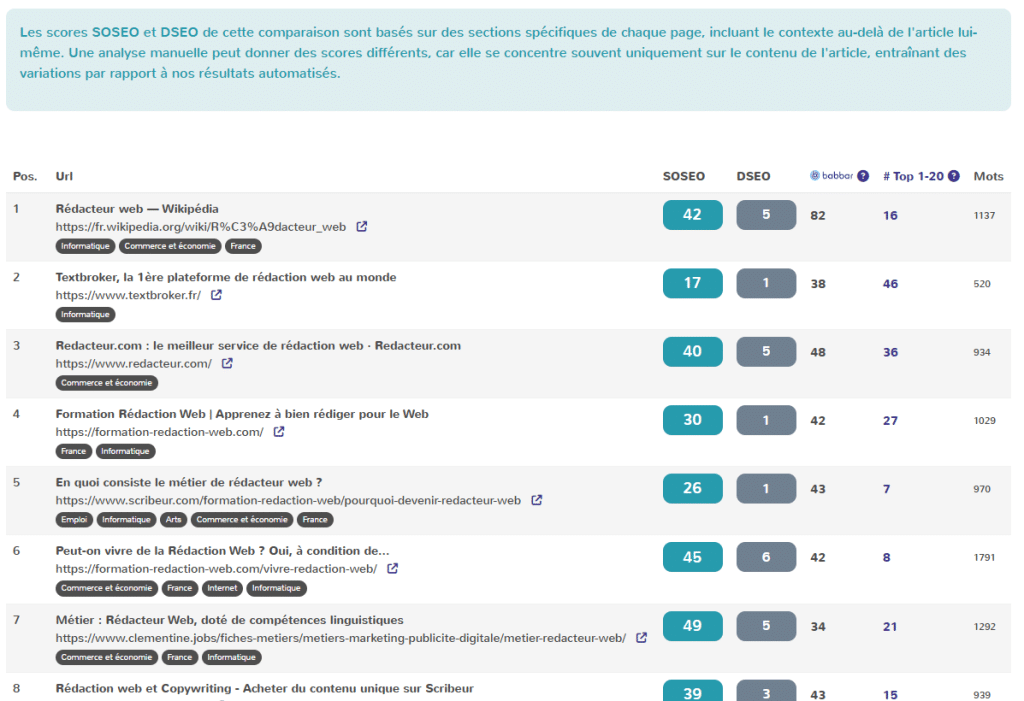Click the Arts tag in scribeur row
Viewport: 1024px width, 701px height.
(x=174, y=520)
